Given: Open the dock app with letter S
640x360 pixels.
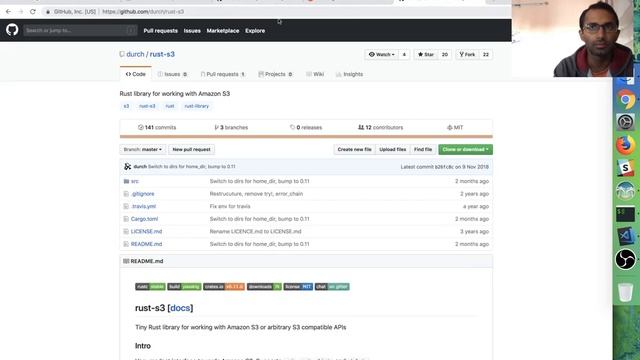Looking at the screenshot, I should pyautogui.click(x=625, y=168).
